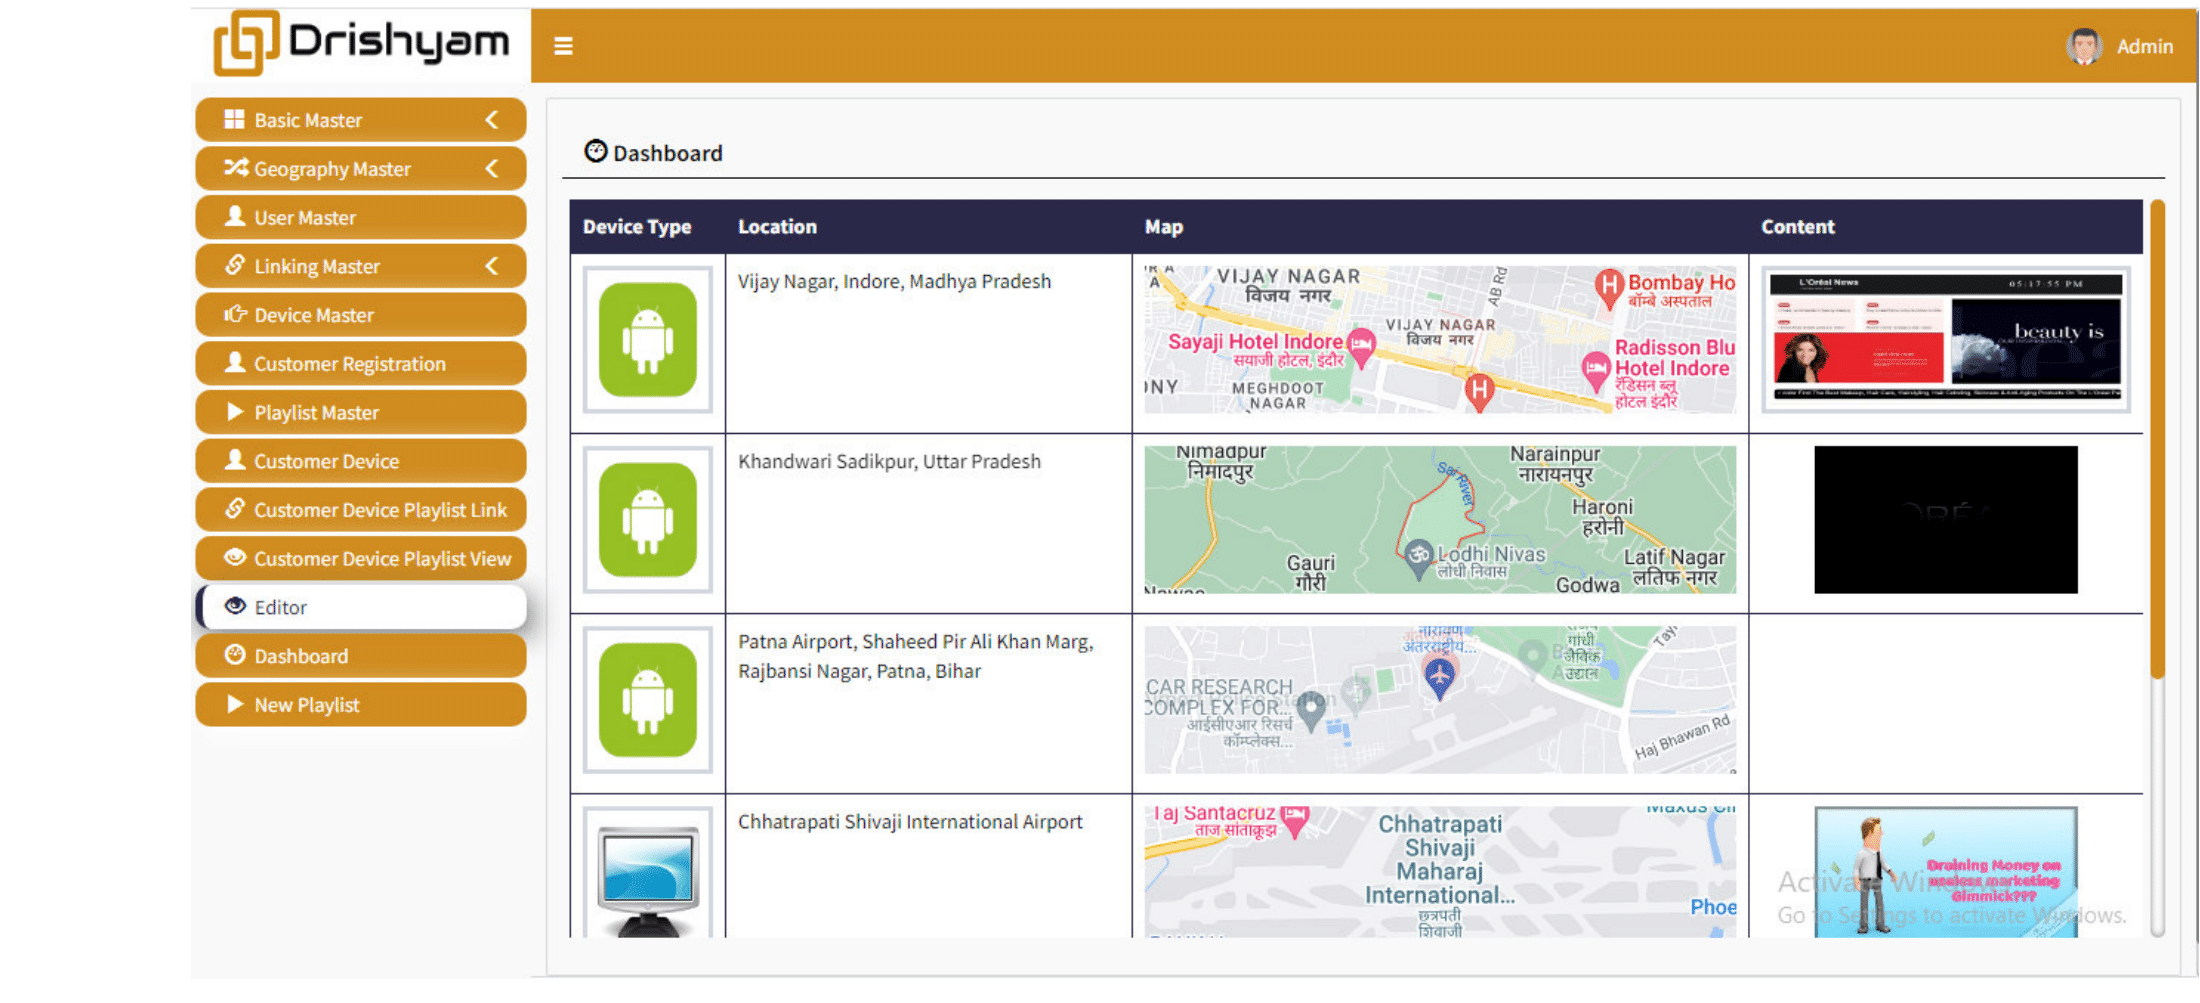The image size is (2200, 1003).
Task: Open the Vijay Nagar map thumbnail
Action: point(1440,340)
